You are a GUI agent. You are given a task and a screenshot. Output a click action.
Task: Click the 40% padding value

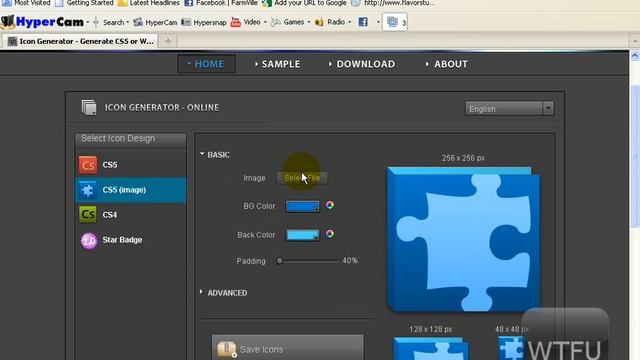coord(350,260)
